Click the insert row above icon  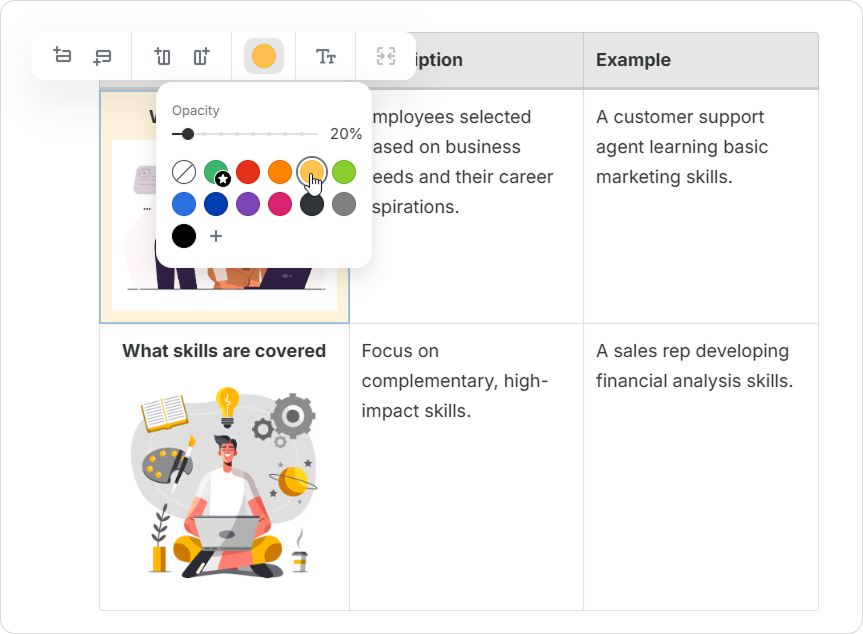(62, 56)
